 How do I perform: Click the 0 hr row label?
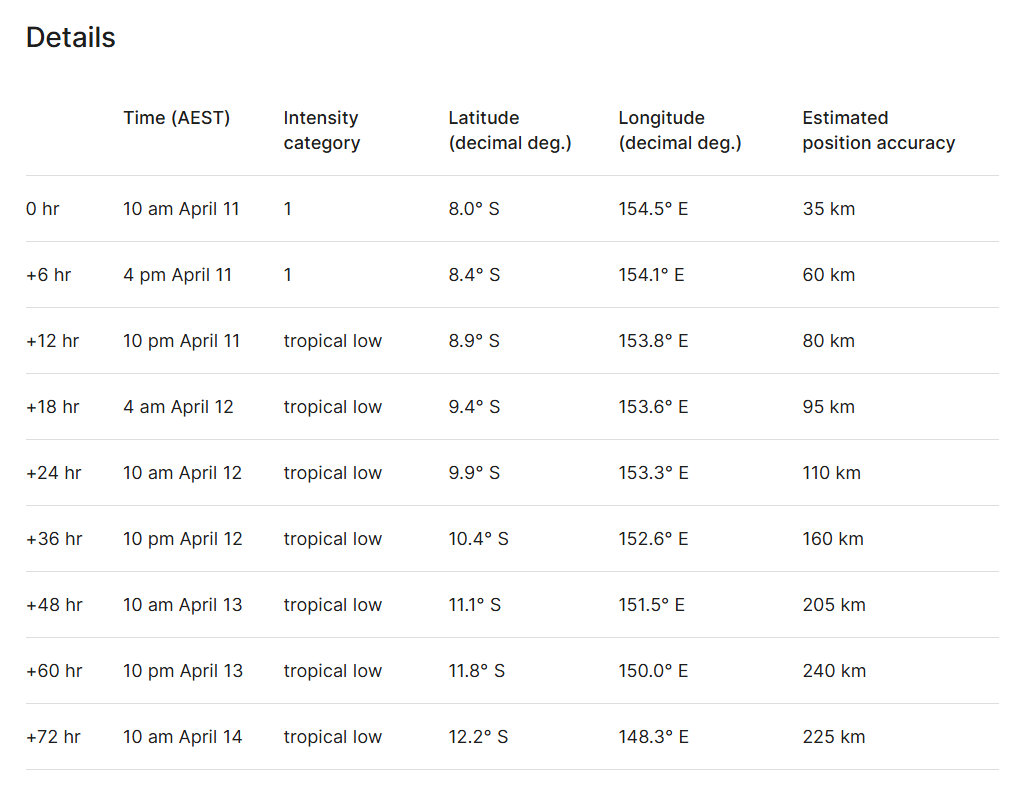[42, 209]
